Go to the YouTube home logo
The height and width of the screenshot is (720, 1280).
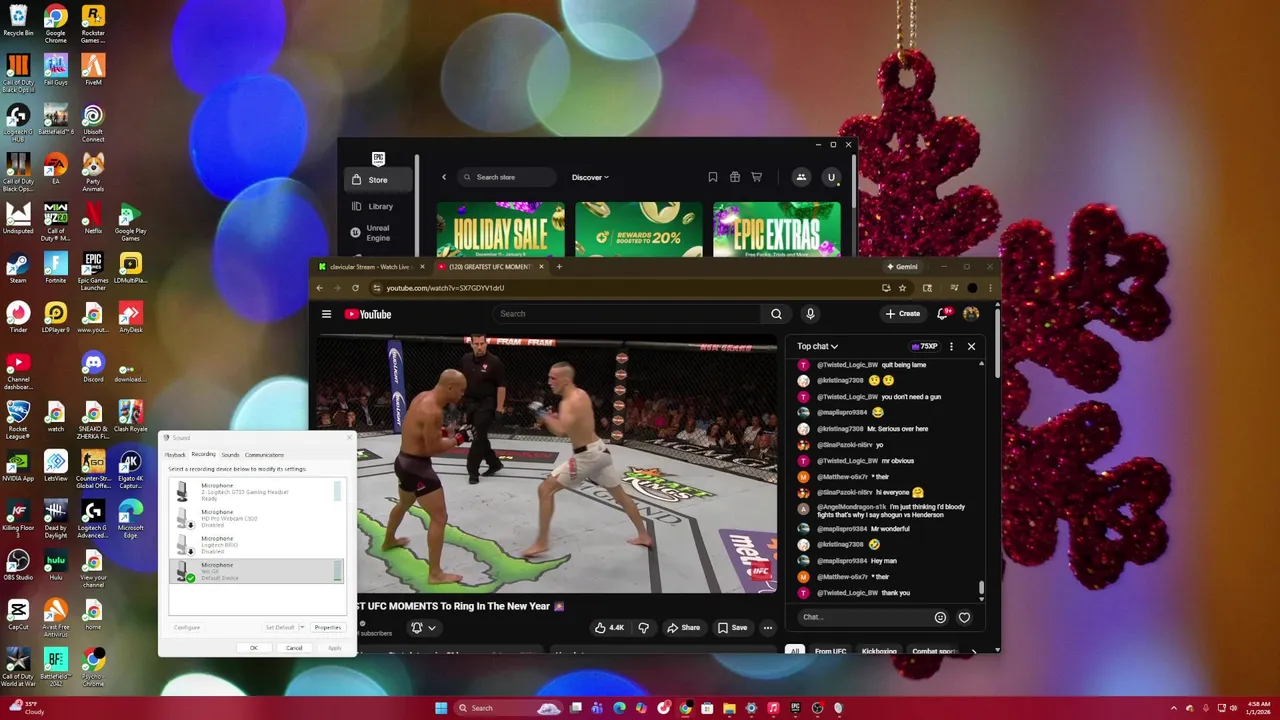click(x=368, y=314)
